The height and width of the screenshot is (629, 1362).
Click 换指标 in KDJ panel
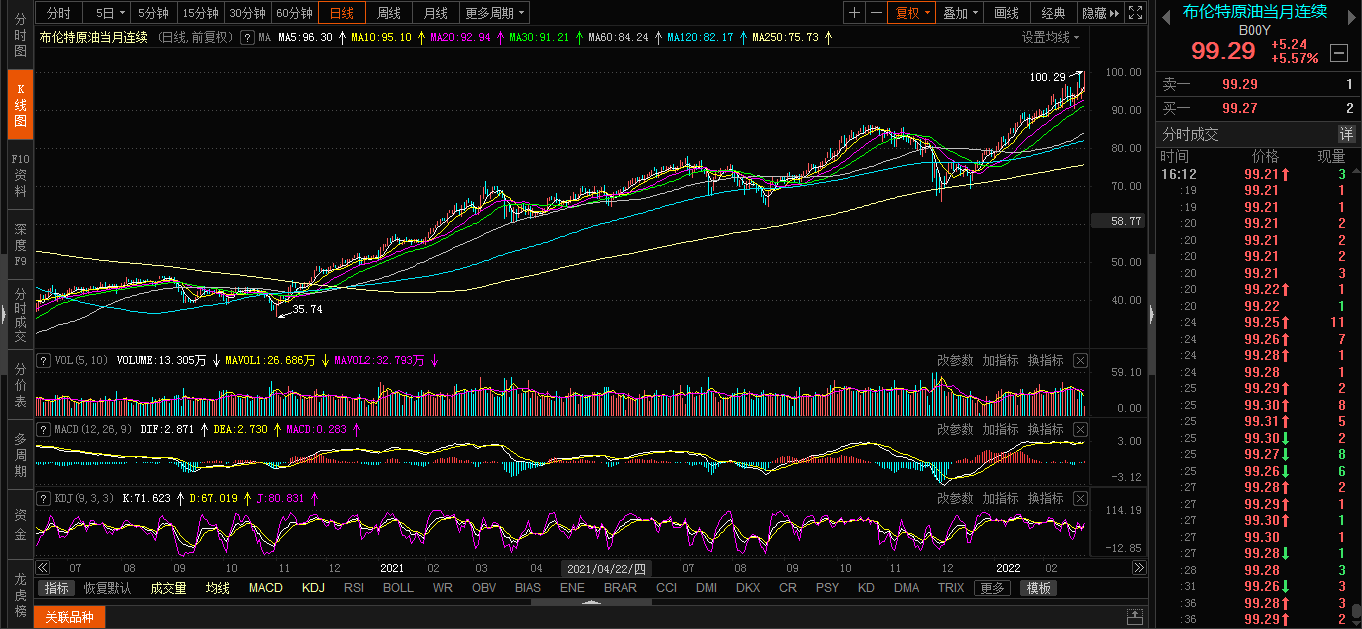pos(1046,498)
